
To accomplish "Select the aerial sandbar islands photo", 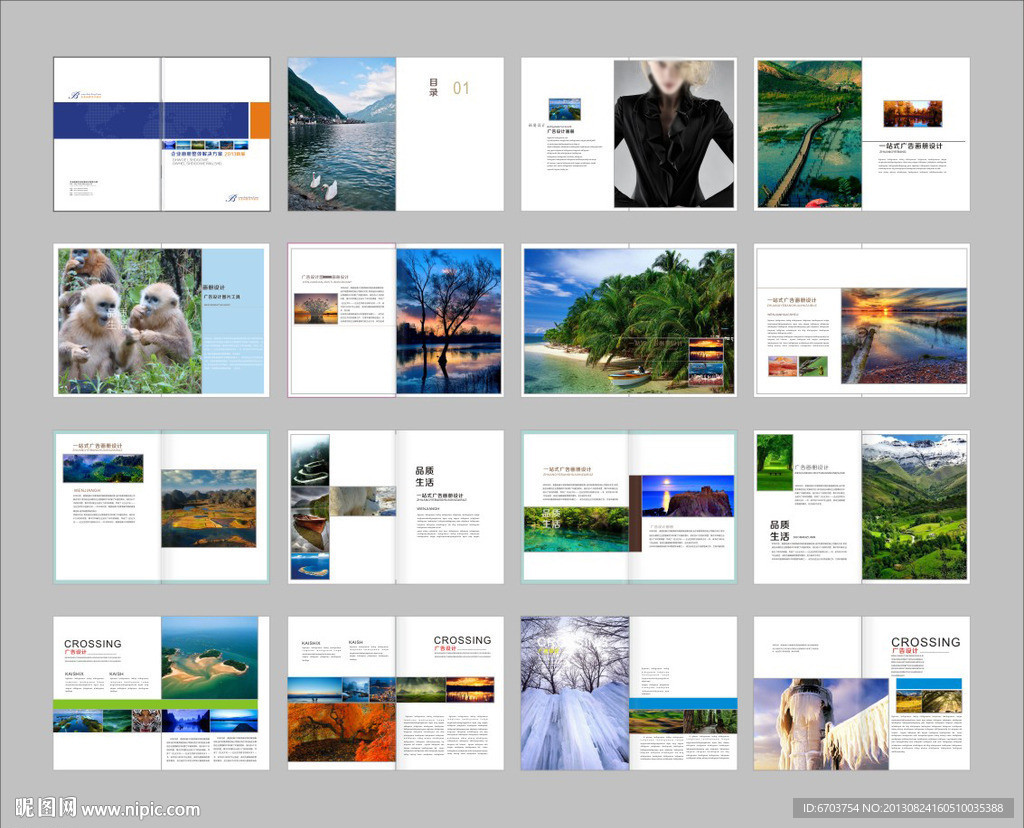I will (210, 658).
